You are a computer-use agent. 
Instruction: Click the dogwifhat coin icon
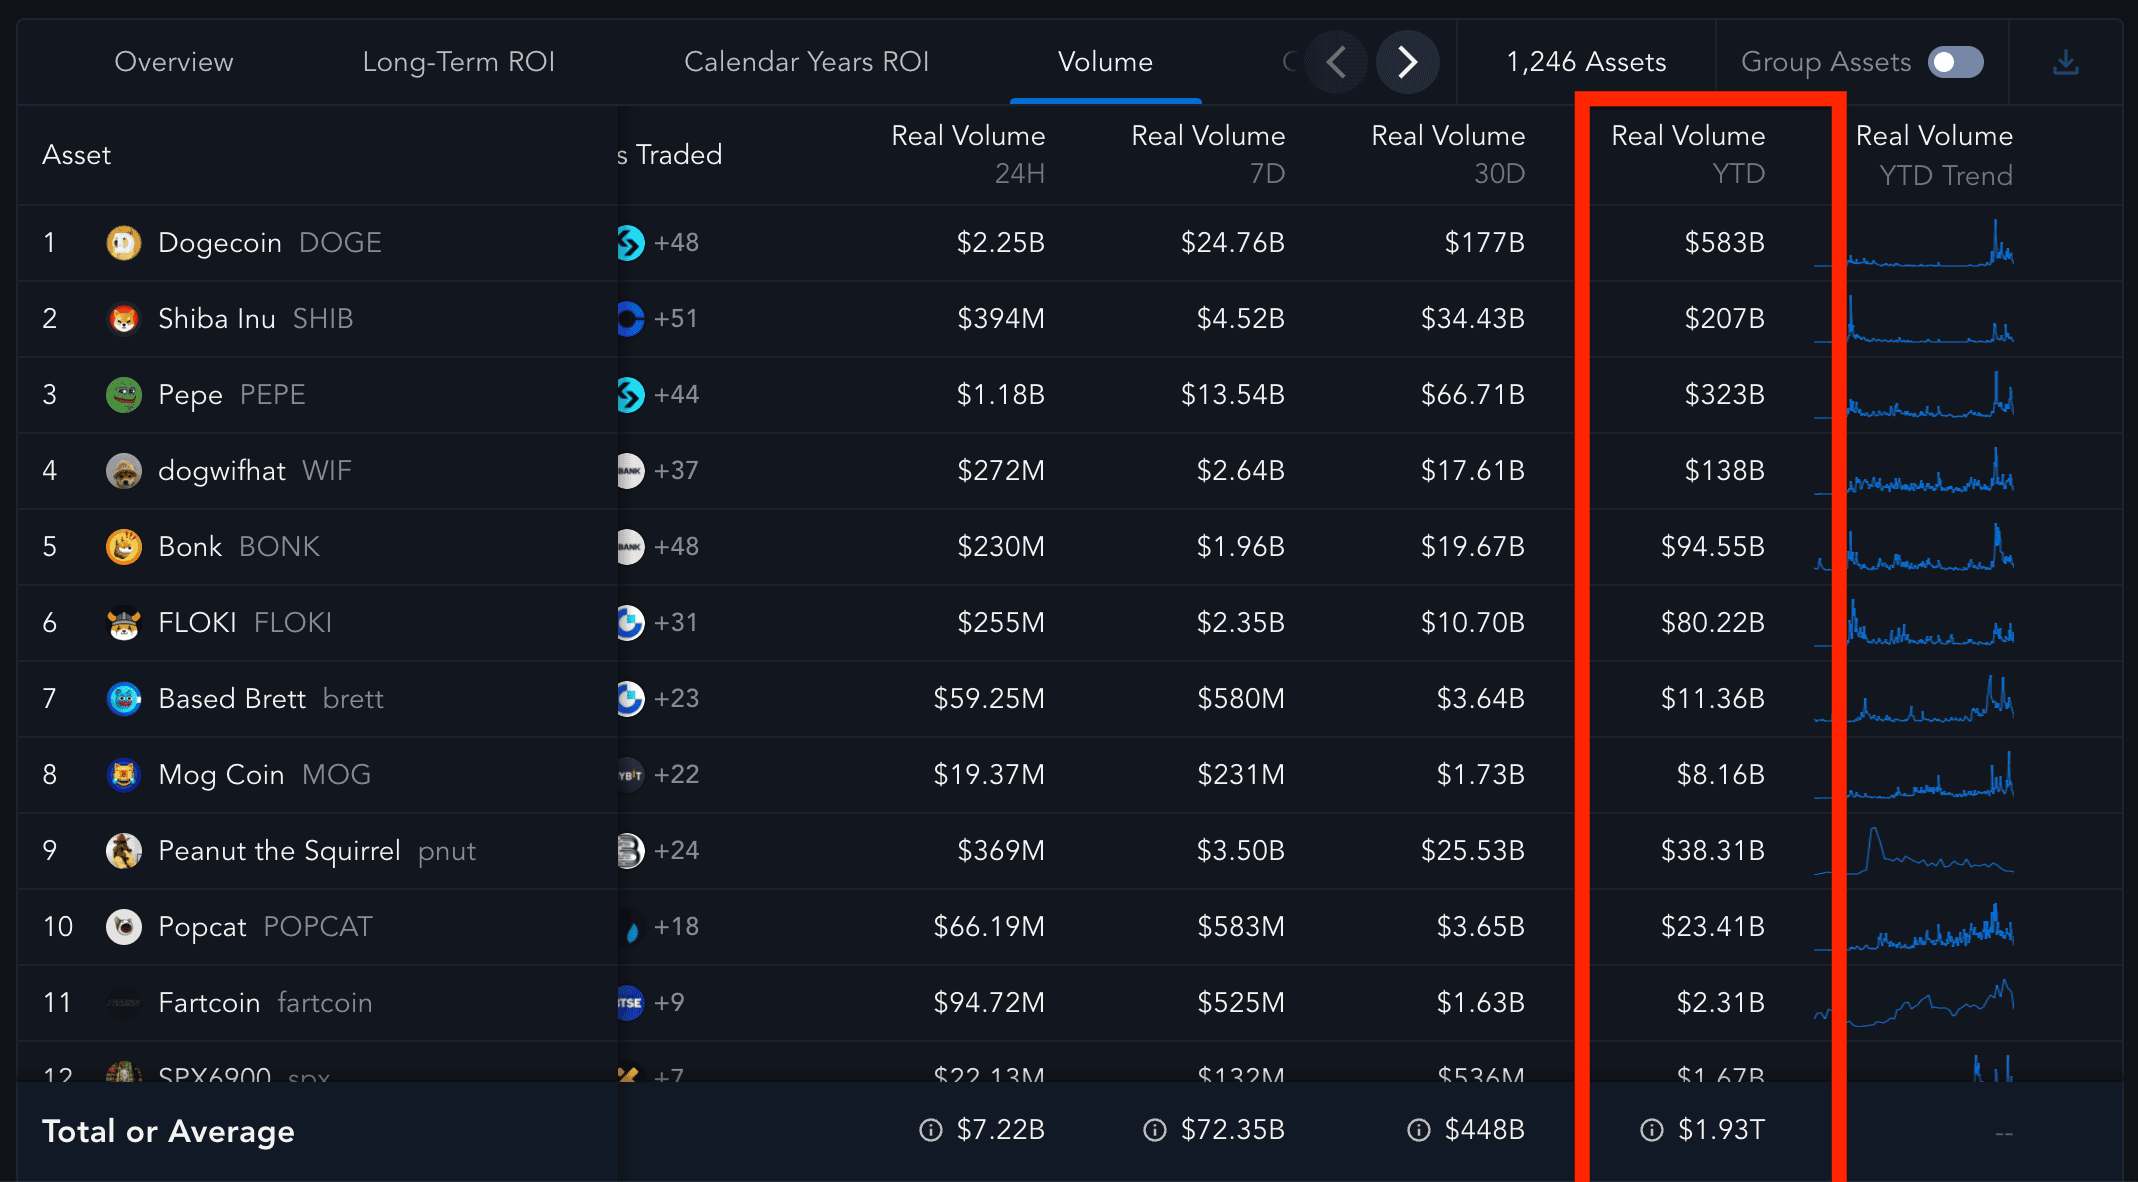tap(124, 471)
